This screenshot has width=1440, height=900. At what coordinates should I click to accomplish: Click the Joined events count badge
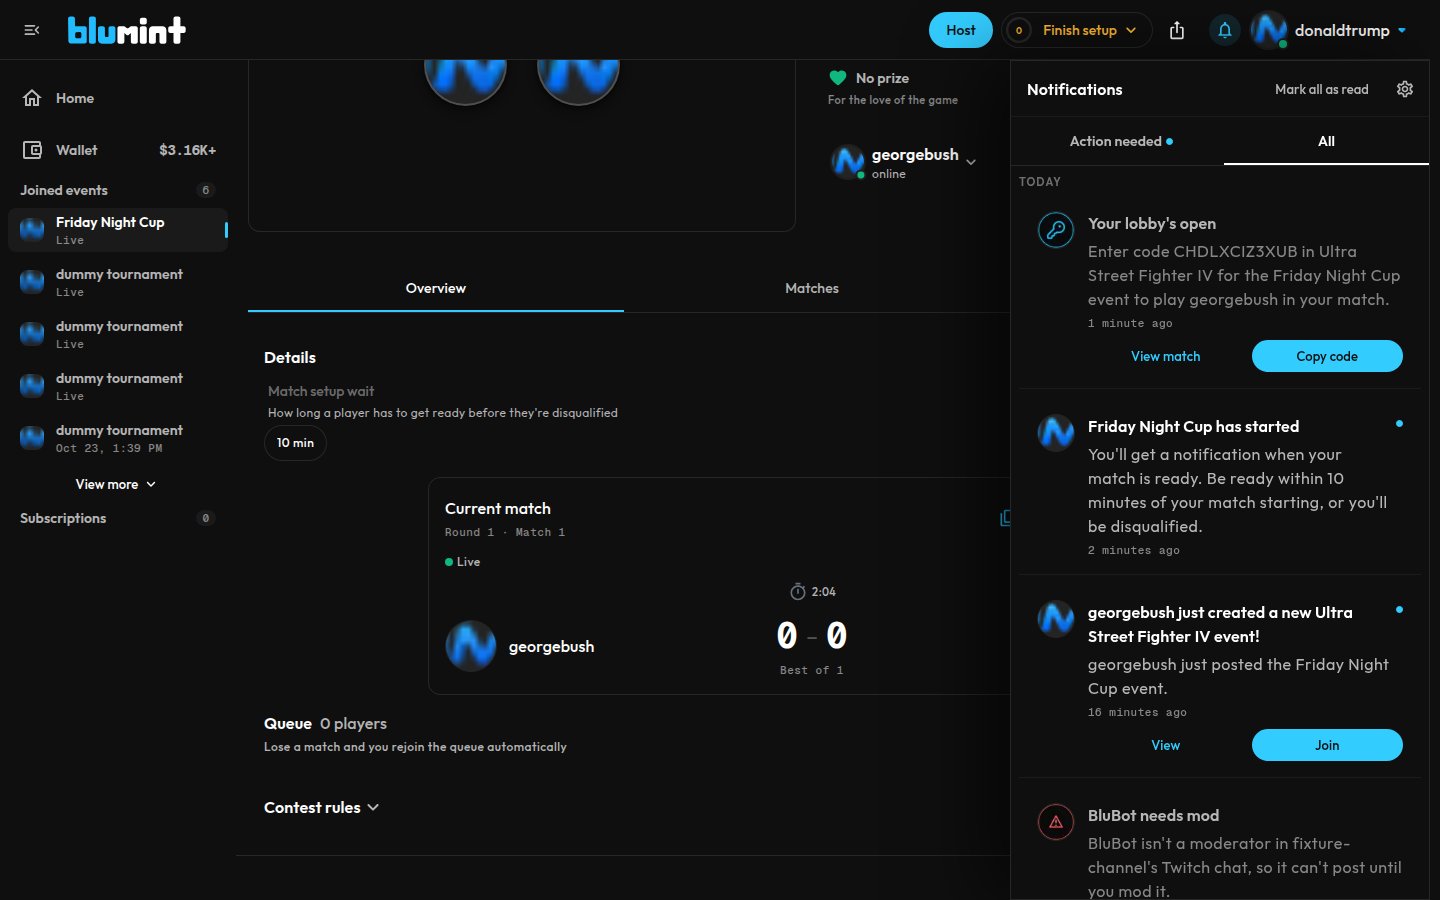click(206, 190)
